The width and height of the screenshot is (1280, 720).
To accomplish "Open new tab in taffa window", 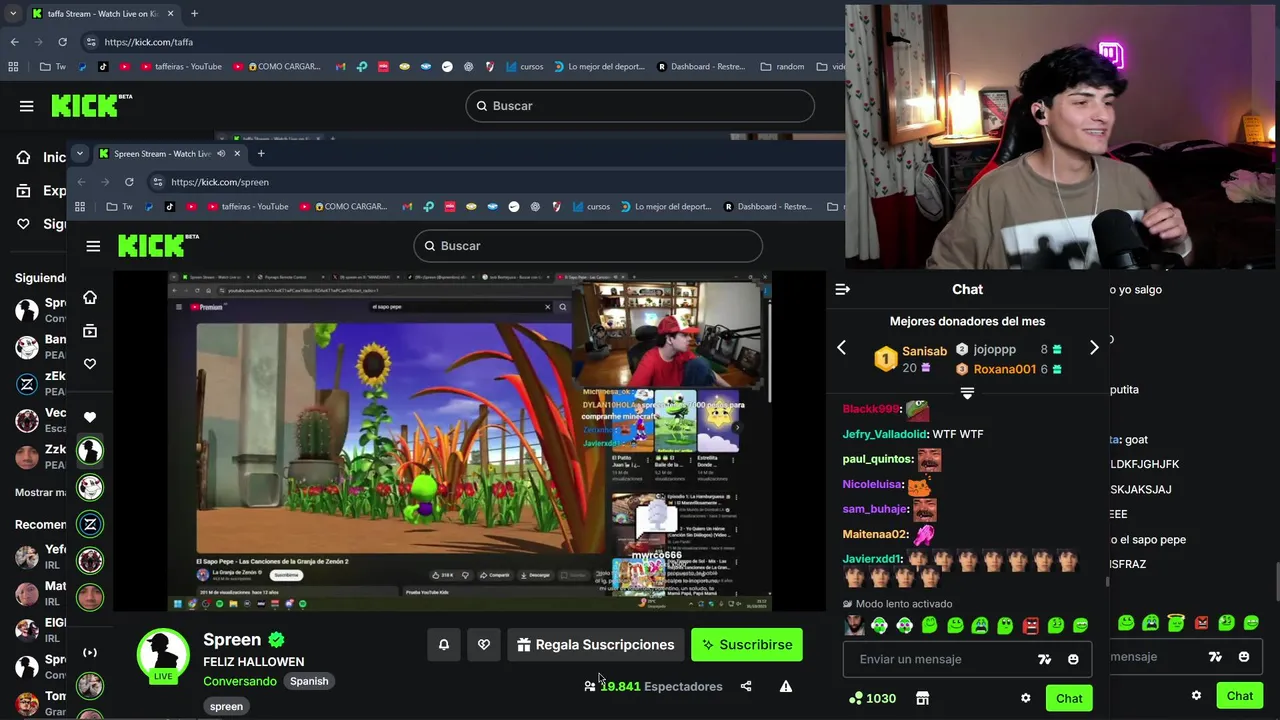I will pos(194,14).
